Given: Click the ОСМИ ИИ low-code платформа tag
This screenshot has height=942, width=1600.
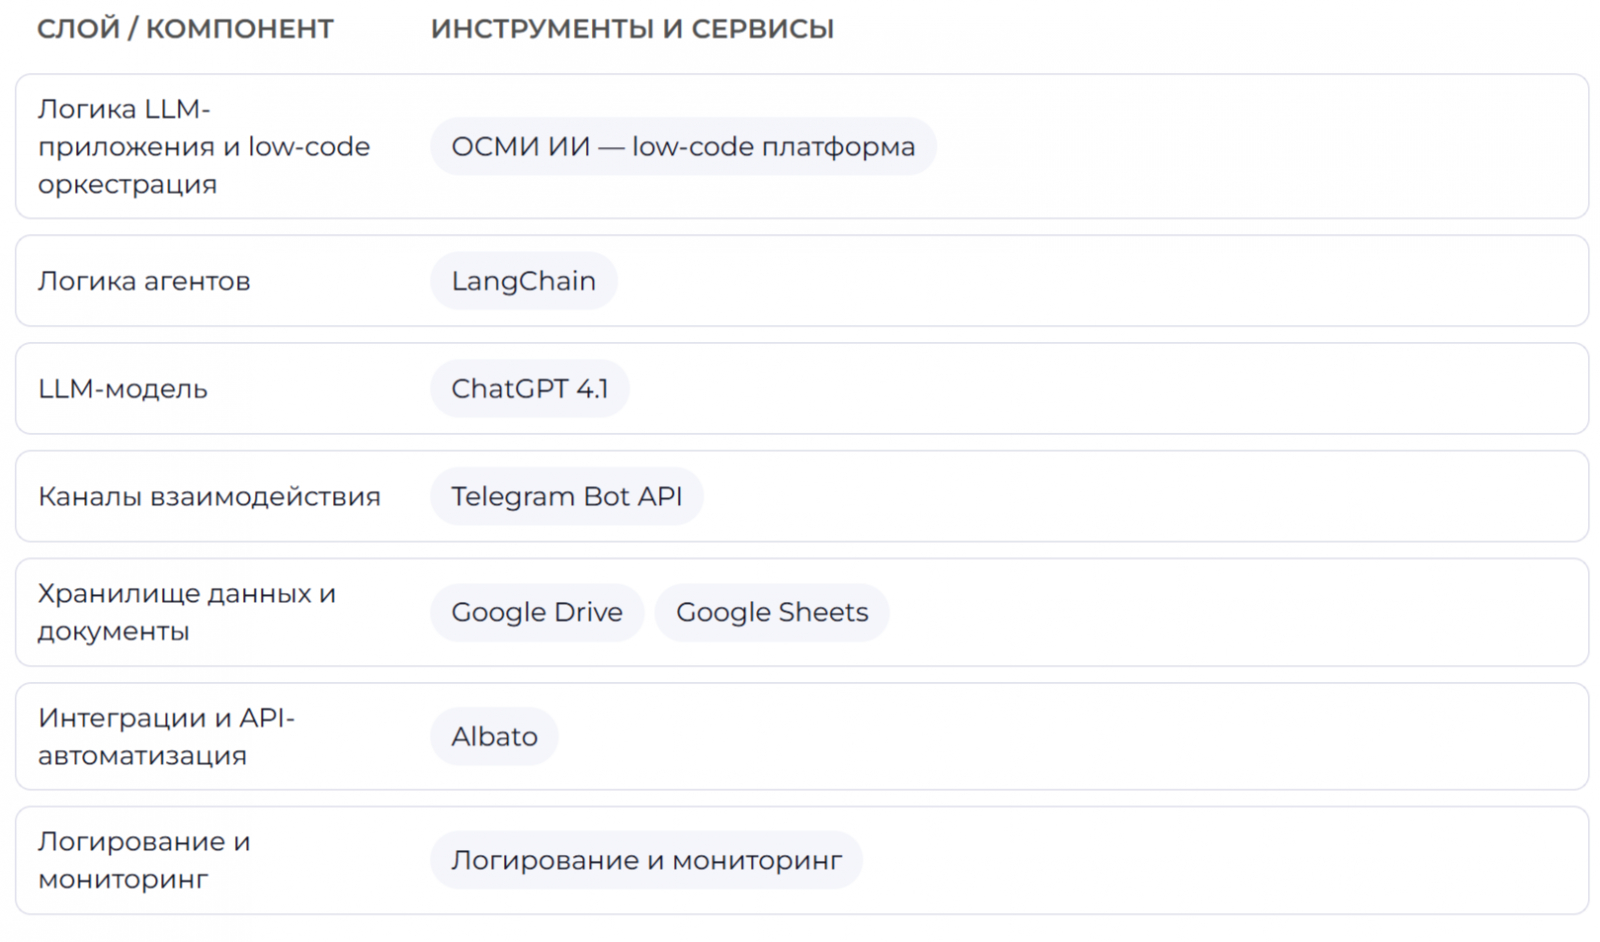Looking at the screenshot, I should [683, 147].
